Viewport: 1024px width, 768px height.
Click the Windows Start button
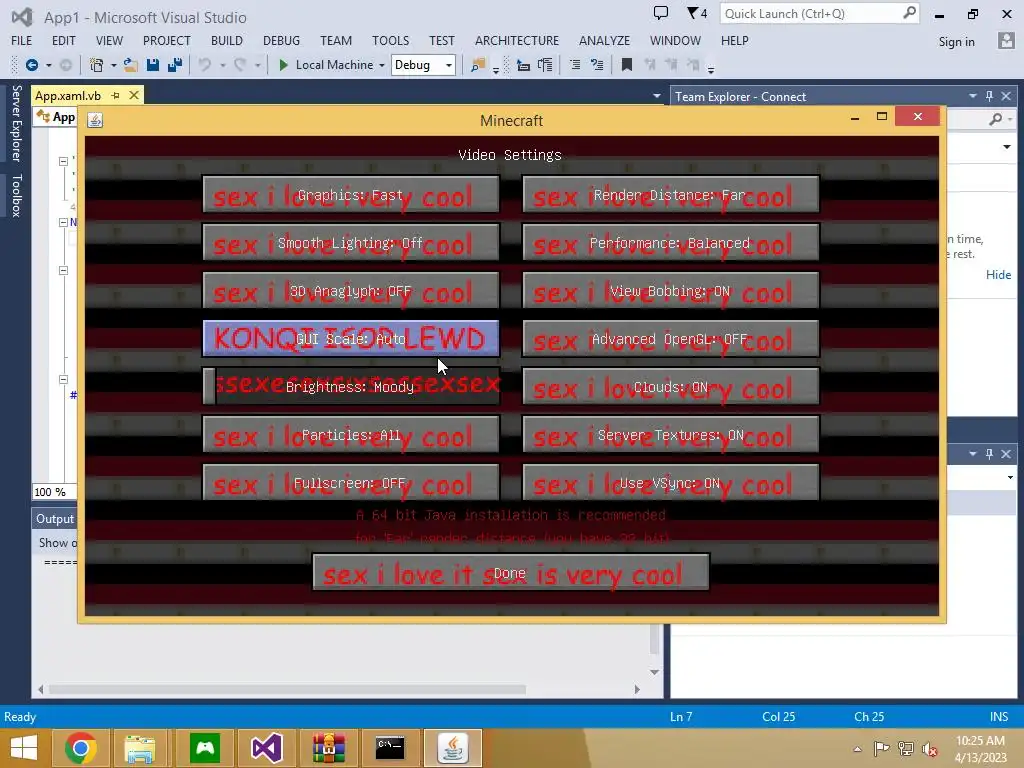pyautogui.click(x=24, y=748)
